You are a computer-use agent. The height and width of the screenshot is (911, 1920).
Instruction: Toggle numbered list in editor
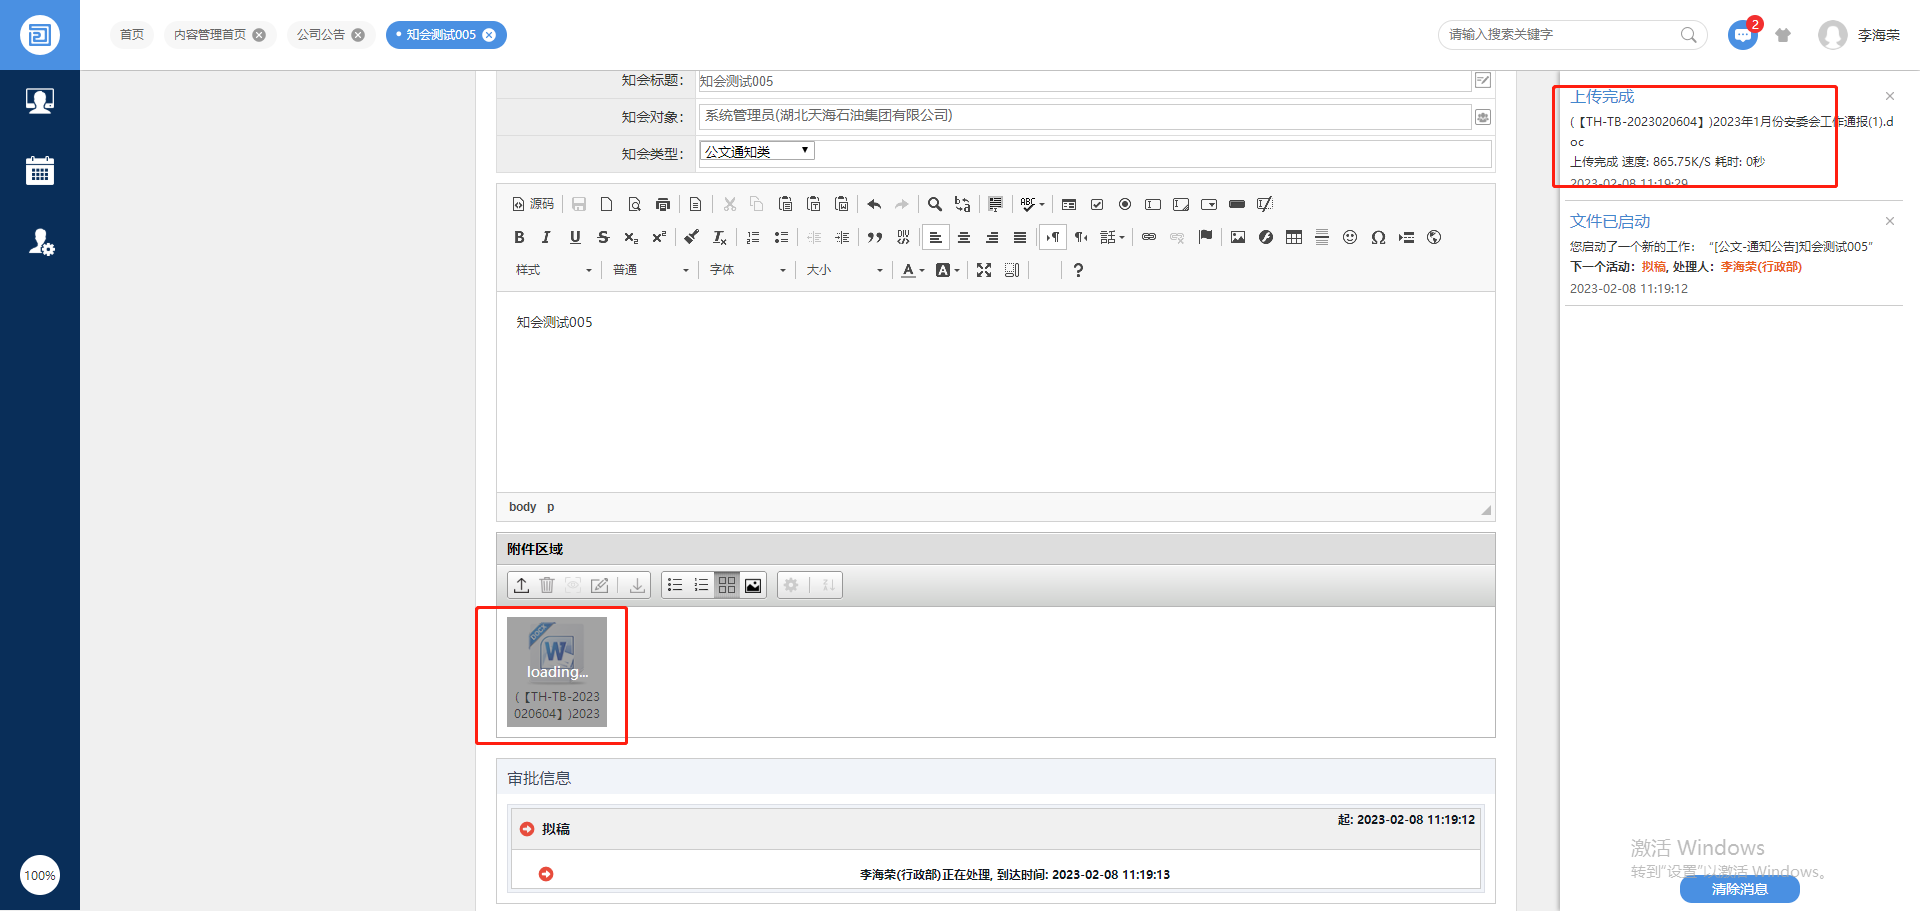tap(753, 237)
